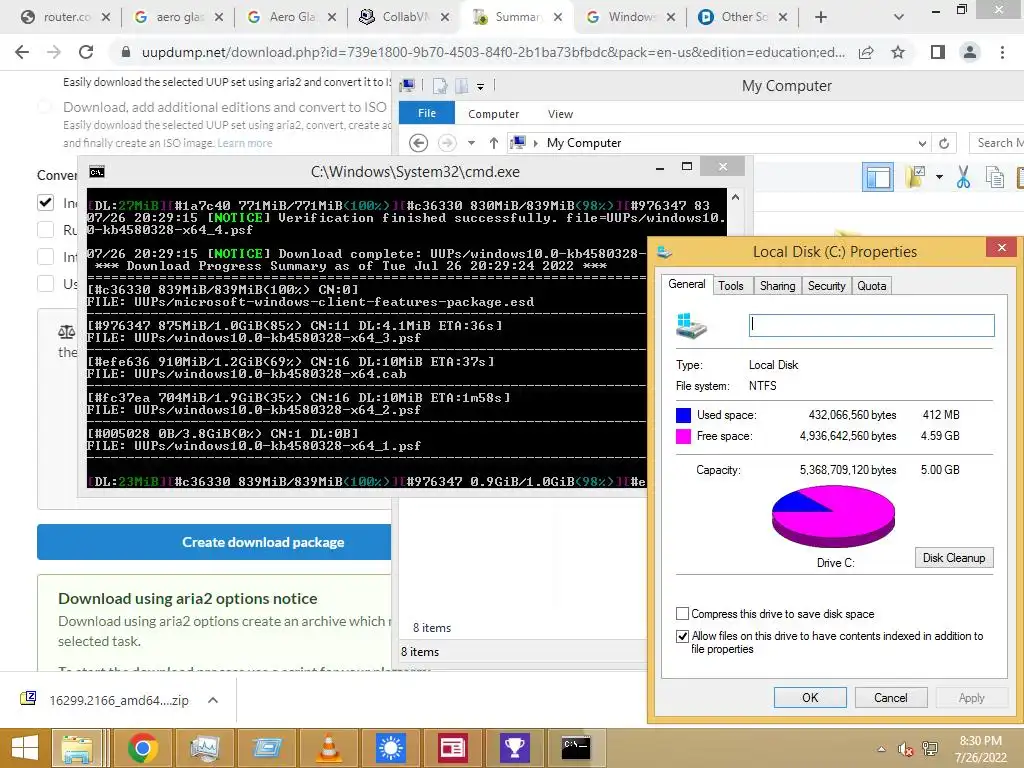Click the Learn more link
Screen dimensions: 1024x768
click(x=245, y=143)
